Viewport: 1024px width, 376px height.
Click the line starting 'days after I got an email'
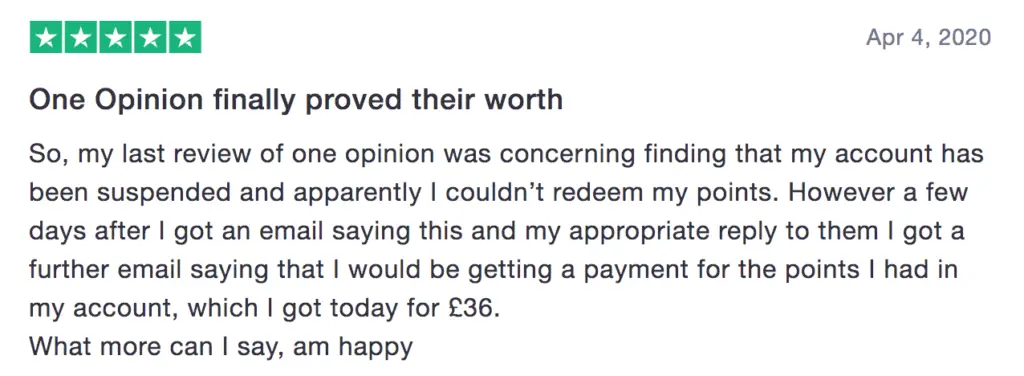[496, 232]
